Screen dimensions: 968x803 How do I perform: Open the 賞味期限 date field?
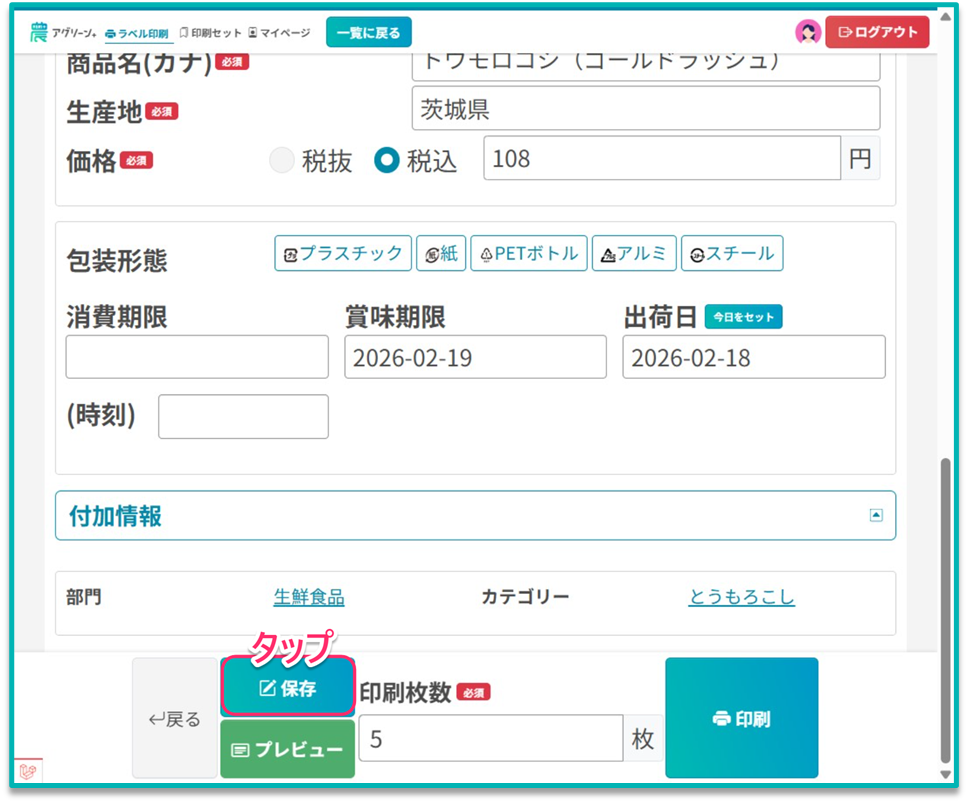tap(475, 358)
